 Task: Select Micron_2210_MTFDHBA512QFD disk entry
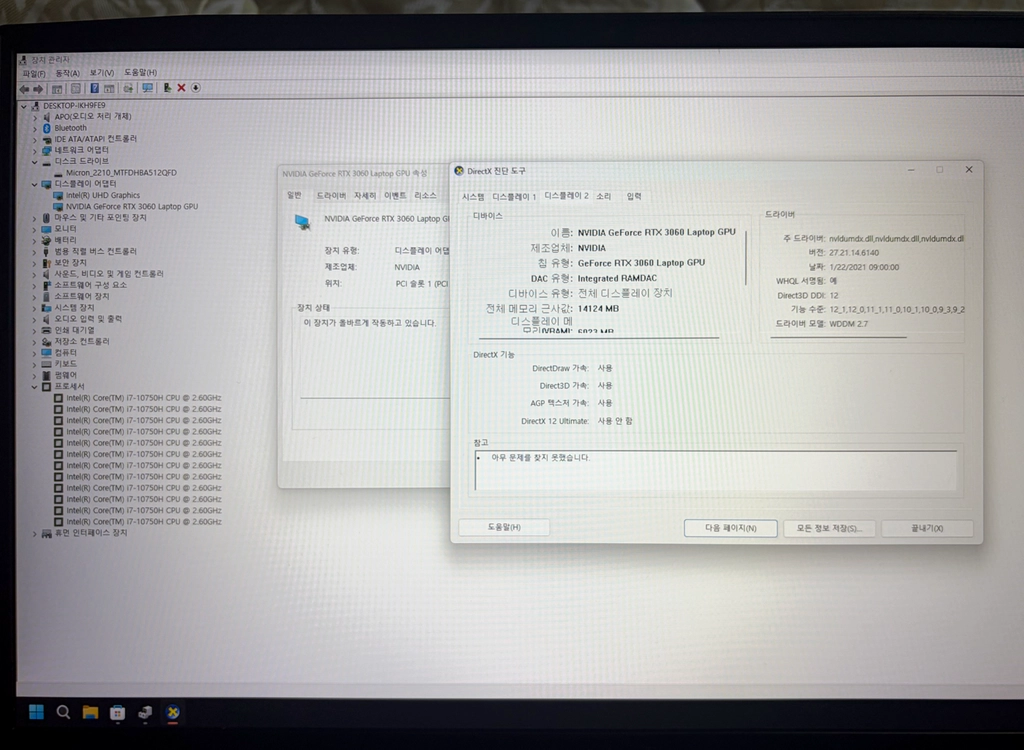(x=121, y=173)
